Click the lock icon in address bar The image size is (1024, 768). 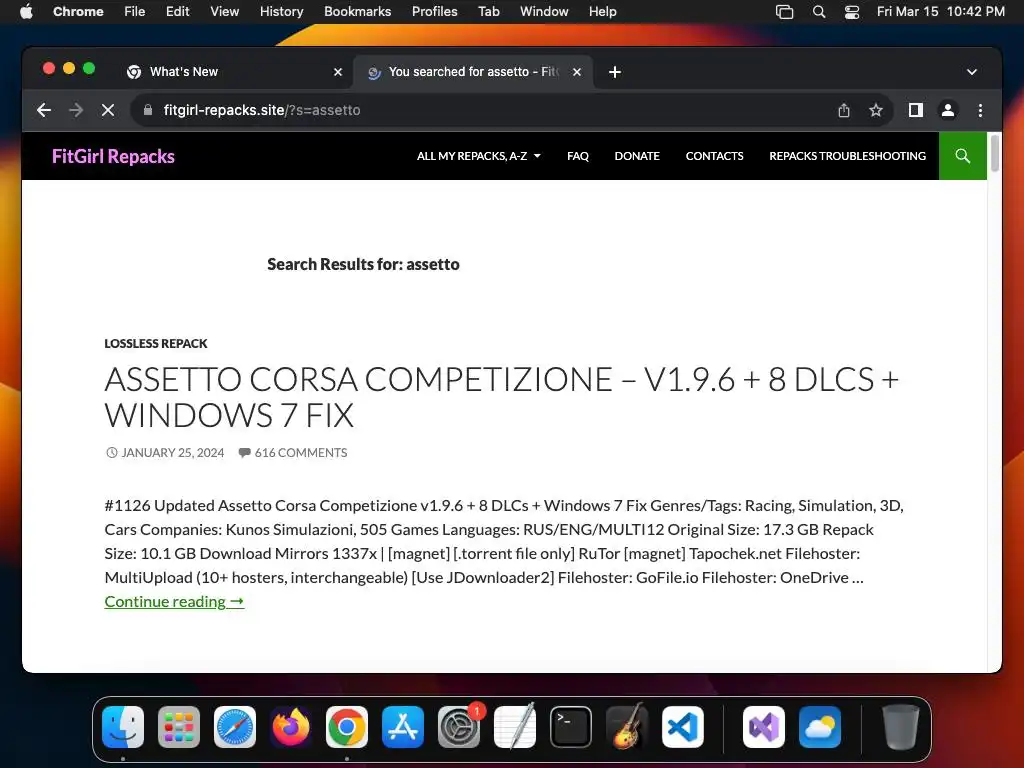point(148,110)
